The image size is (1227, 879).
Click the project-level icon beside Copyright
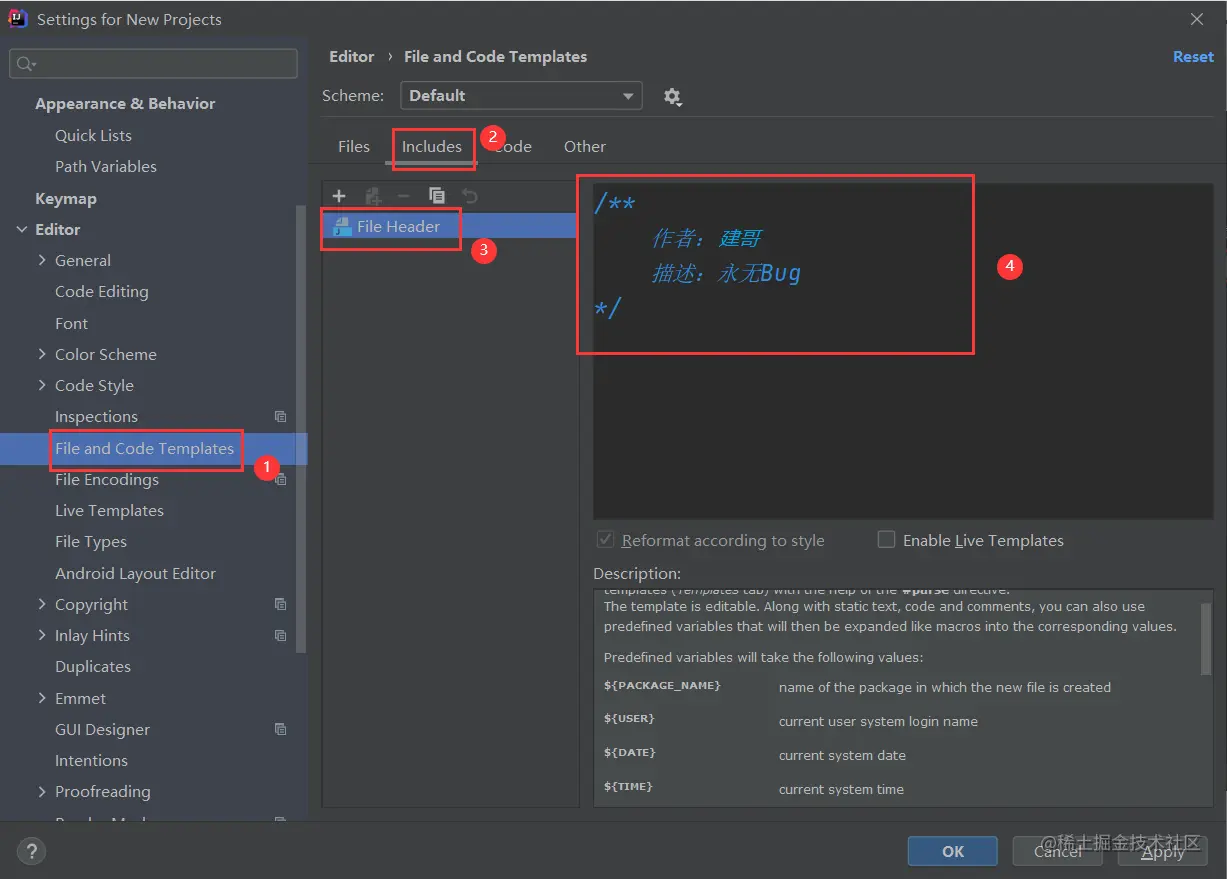click(280, 605)
